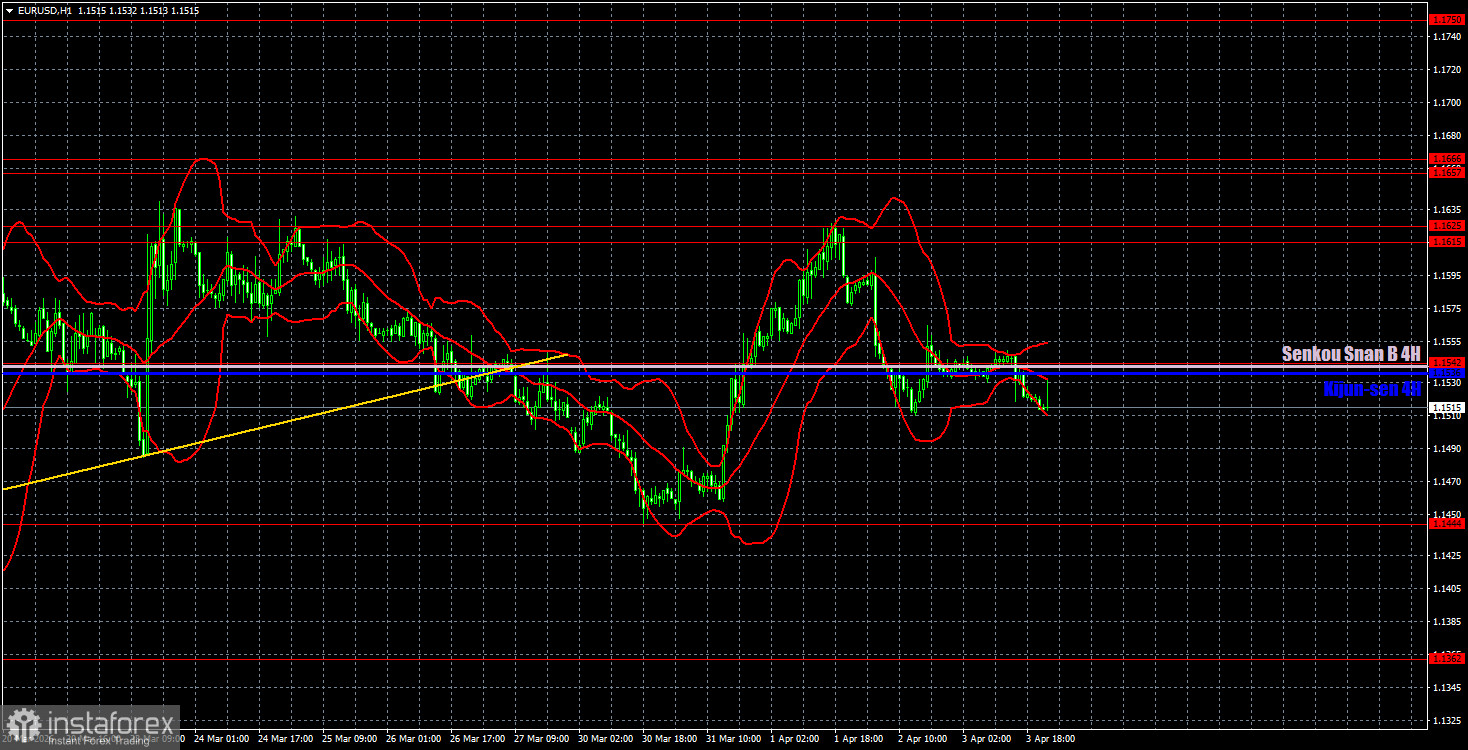Select the 1 Apr 02:00 time label
1468x750 pixels.
click(798, 739)
